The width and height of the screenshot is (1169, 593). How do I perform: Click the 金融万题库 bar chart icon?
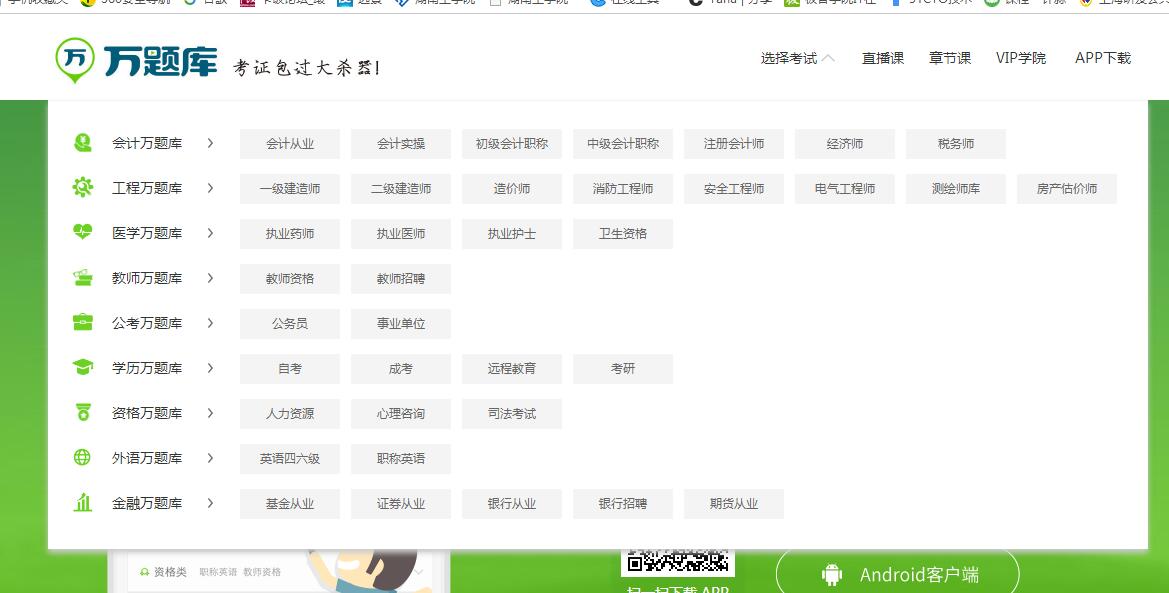tap(83, 503)
